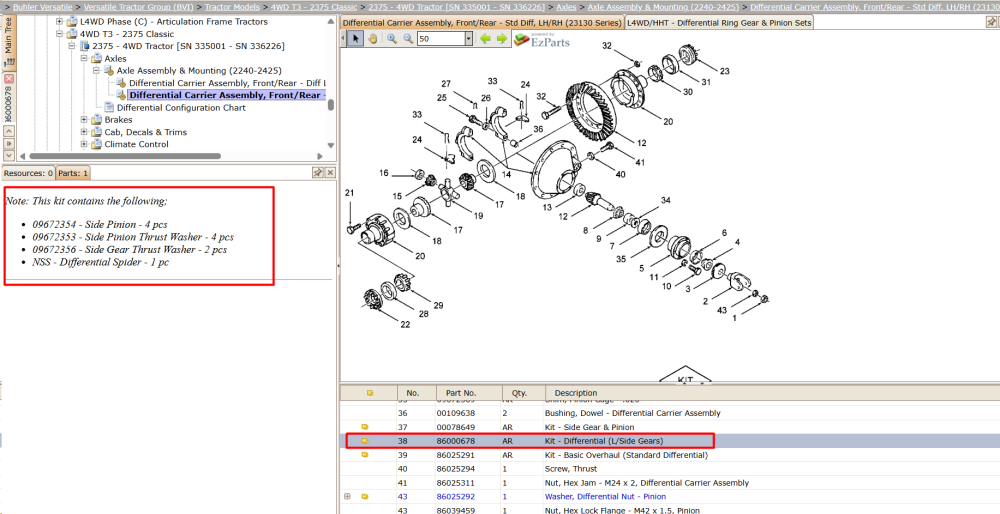This screenshot has height=514, width=1000.
Task: Select Differential Carrier Assembly Diff L tree item
Action: pyautogui.click(x=227, y=83)
